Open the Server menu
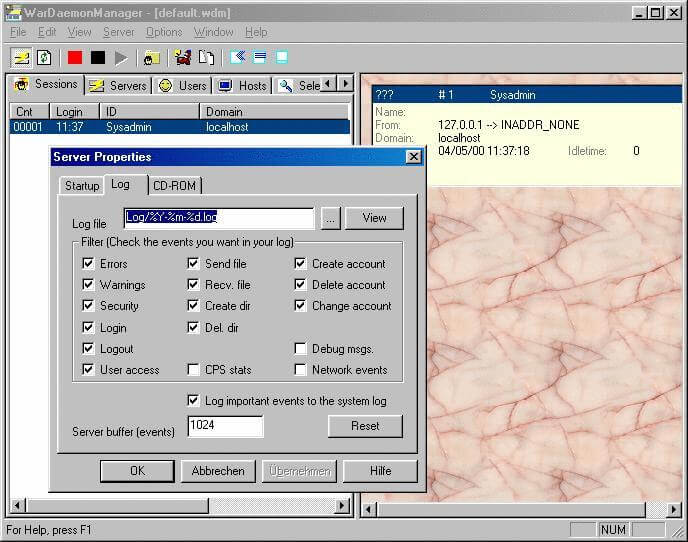The image size is (688, 542). [118, 32]
